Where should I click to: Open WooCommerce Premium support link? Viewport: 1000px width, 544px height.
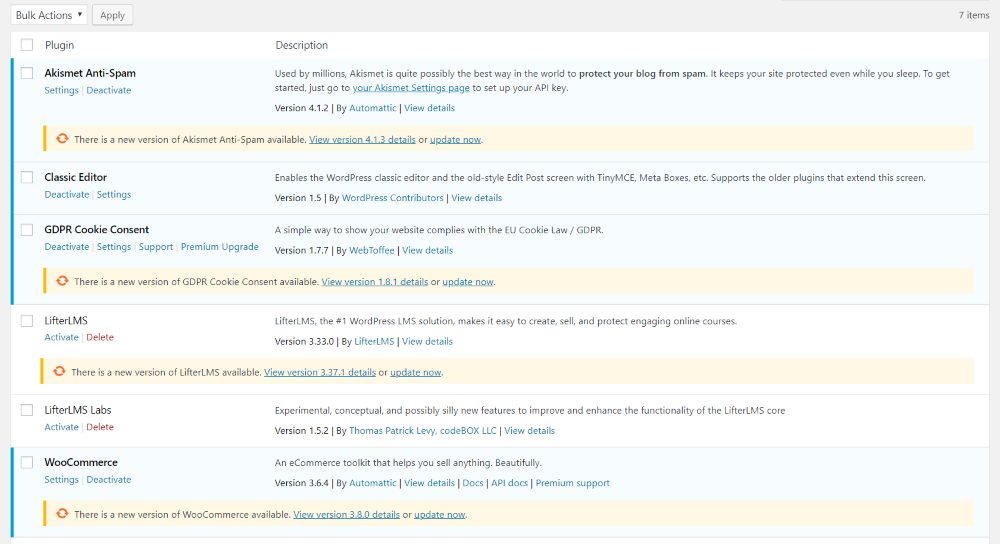(x=573, y=483)
